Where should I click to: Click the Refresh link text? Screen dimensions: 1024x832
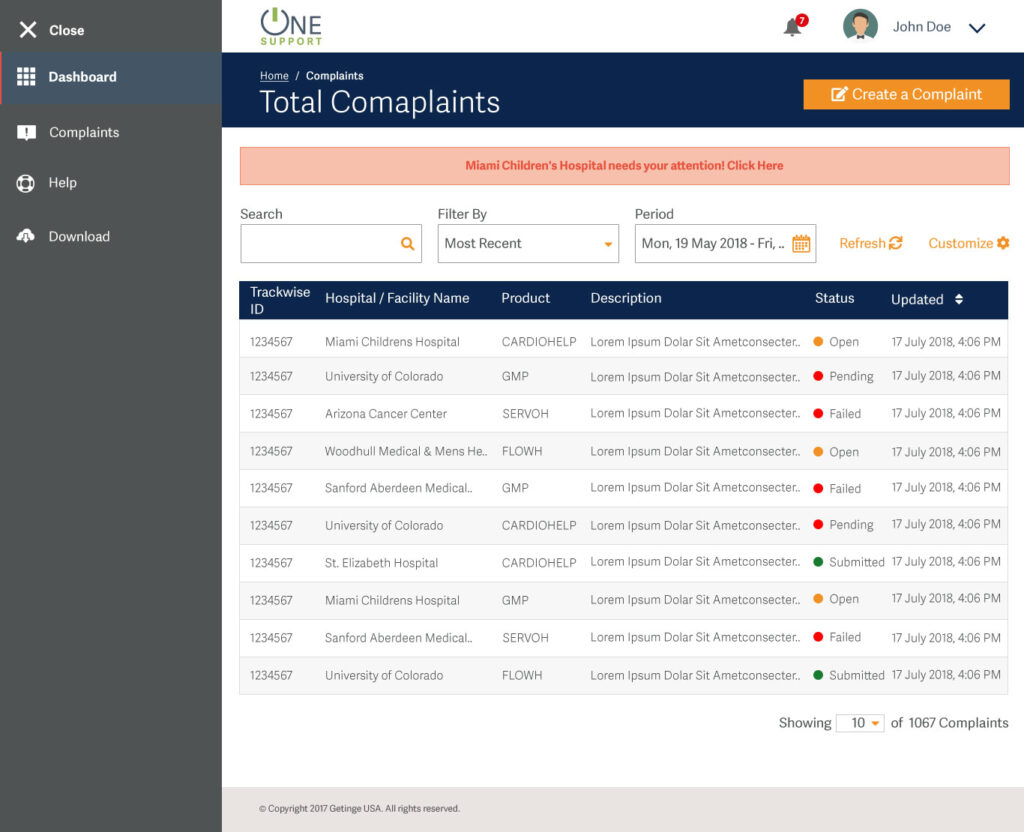862,243
